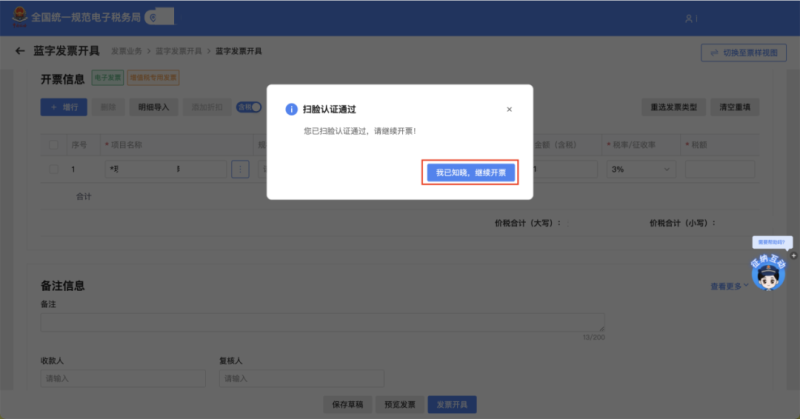This screenshot has width=800, height=419.
Task: Close the 扫脸认证通过 dialog with X
Action: coord(509,109)
